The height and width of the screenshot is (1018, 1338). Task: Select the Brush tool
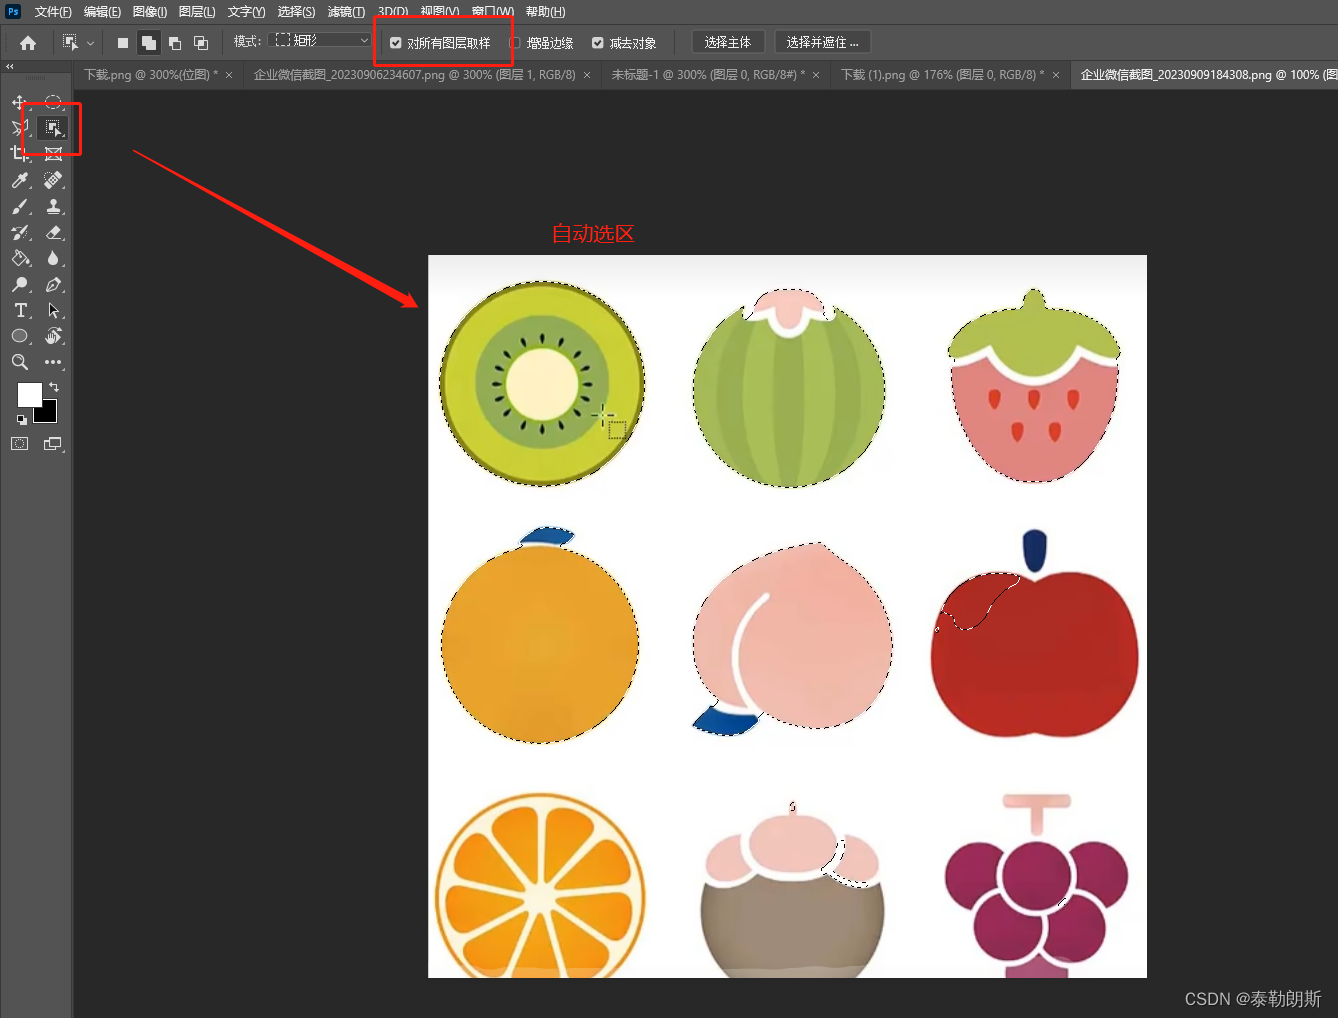[x=19, y=206]
